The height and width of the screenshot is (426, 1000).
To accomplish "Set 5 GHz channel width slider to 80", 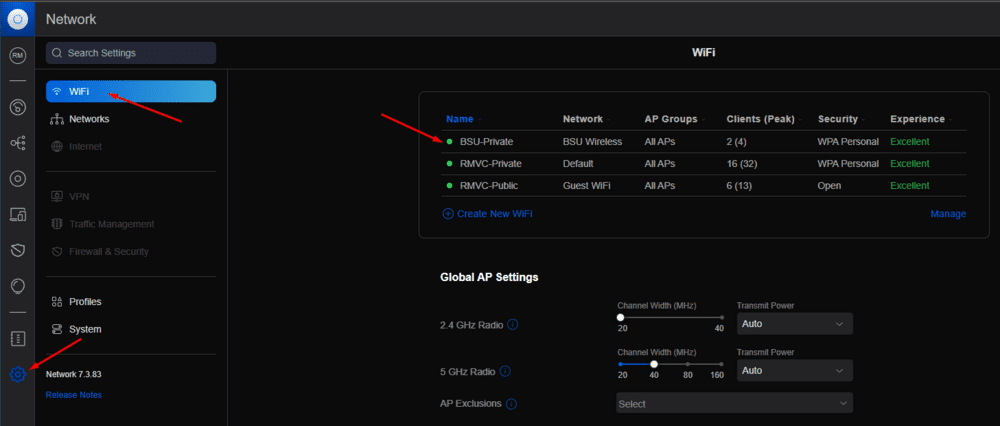I will click(688, 364).
